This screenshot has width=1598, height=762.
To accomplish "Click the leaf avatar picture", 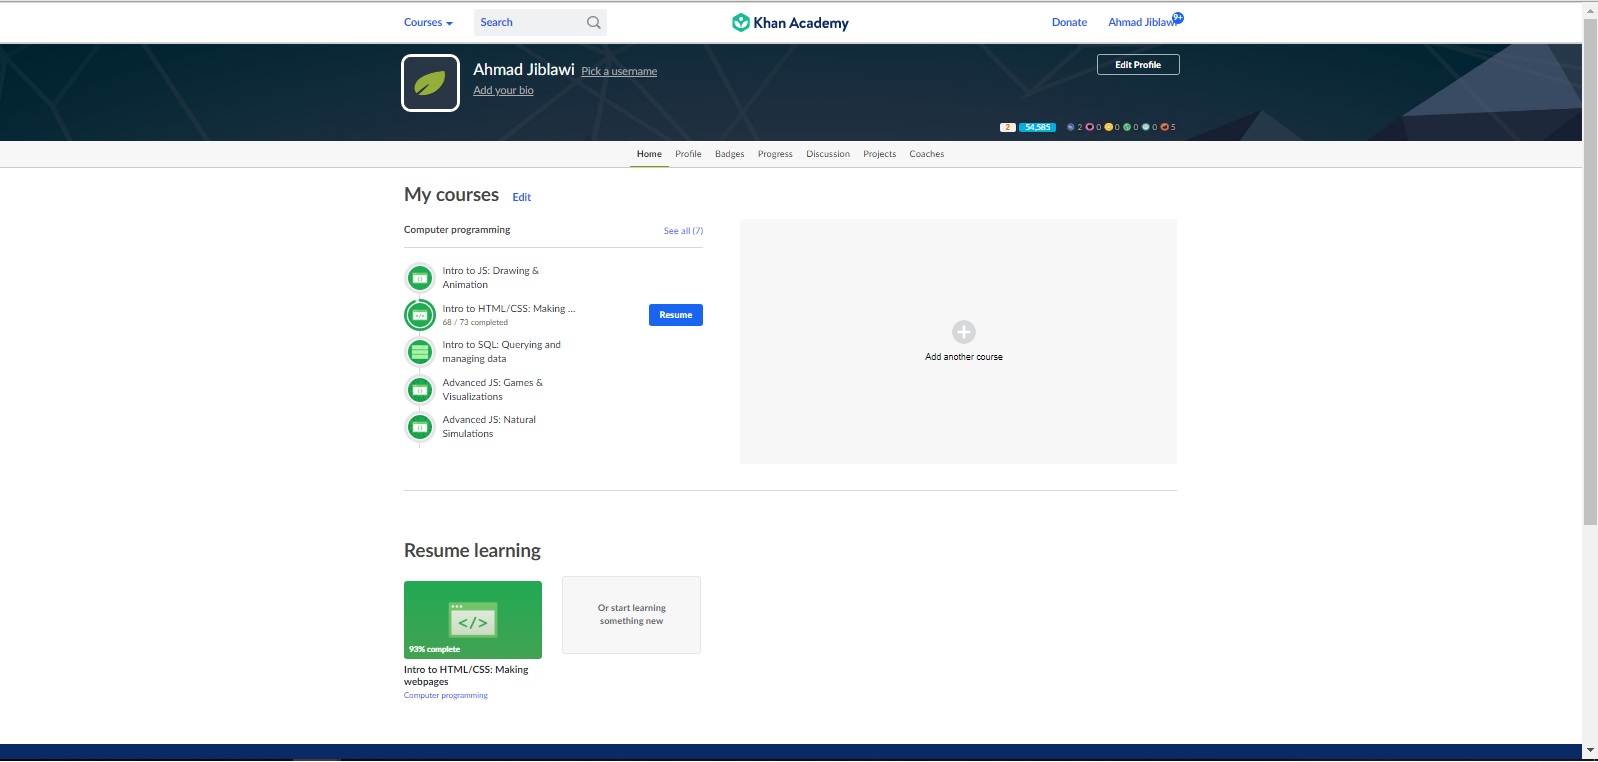I will click(430, 83).
